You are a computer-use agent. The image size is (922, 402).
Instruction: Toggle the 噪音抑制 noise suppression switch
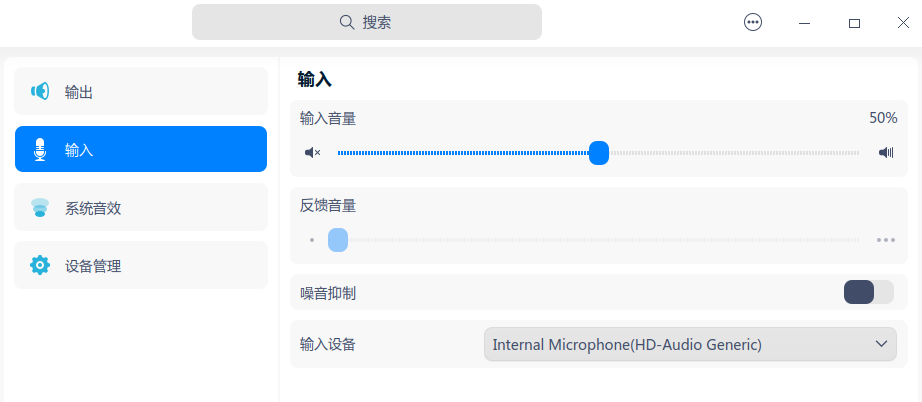868,292
